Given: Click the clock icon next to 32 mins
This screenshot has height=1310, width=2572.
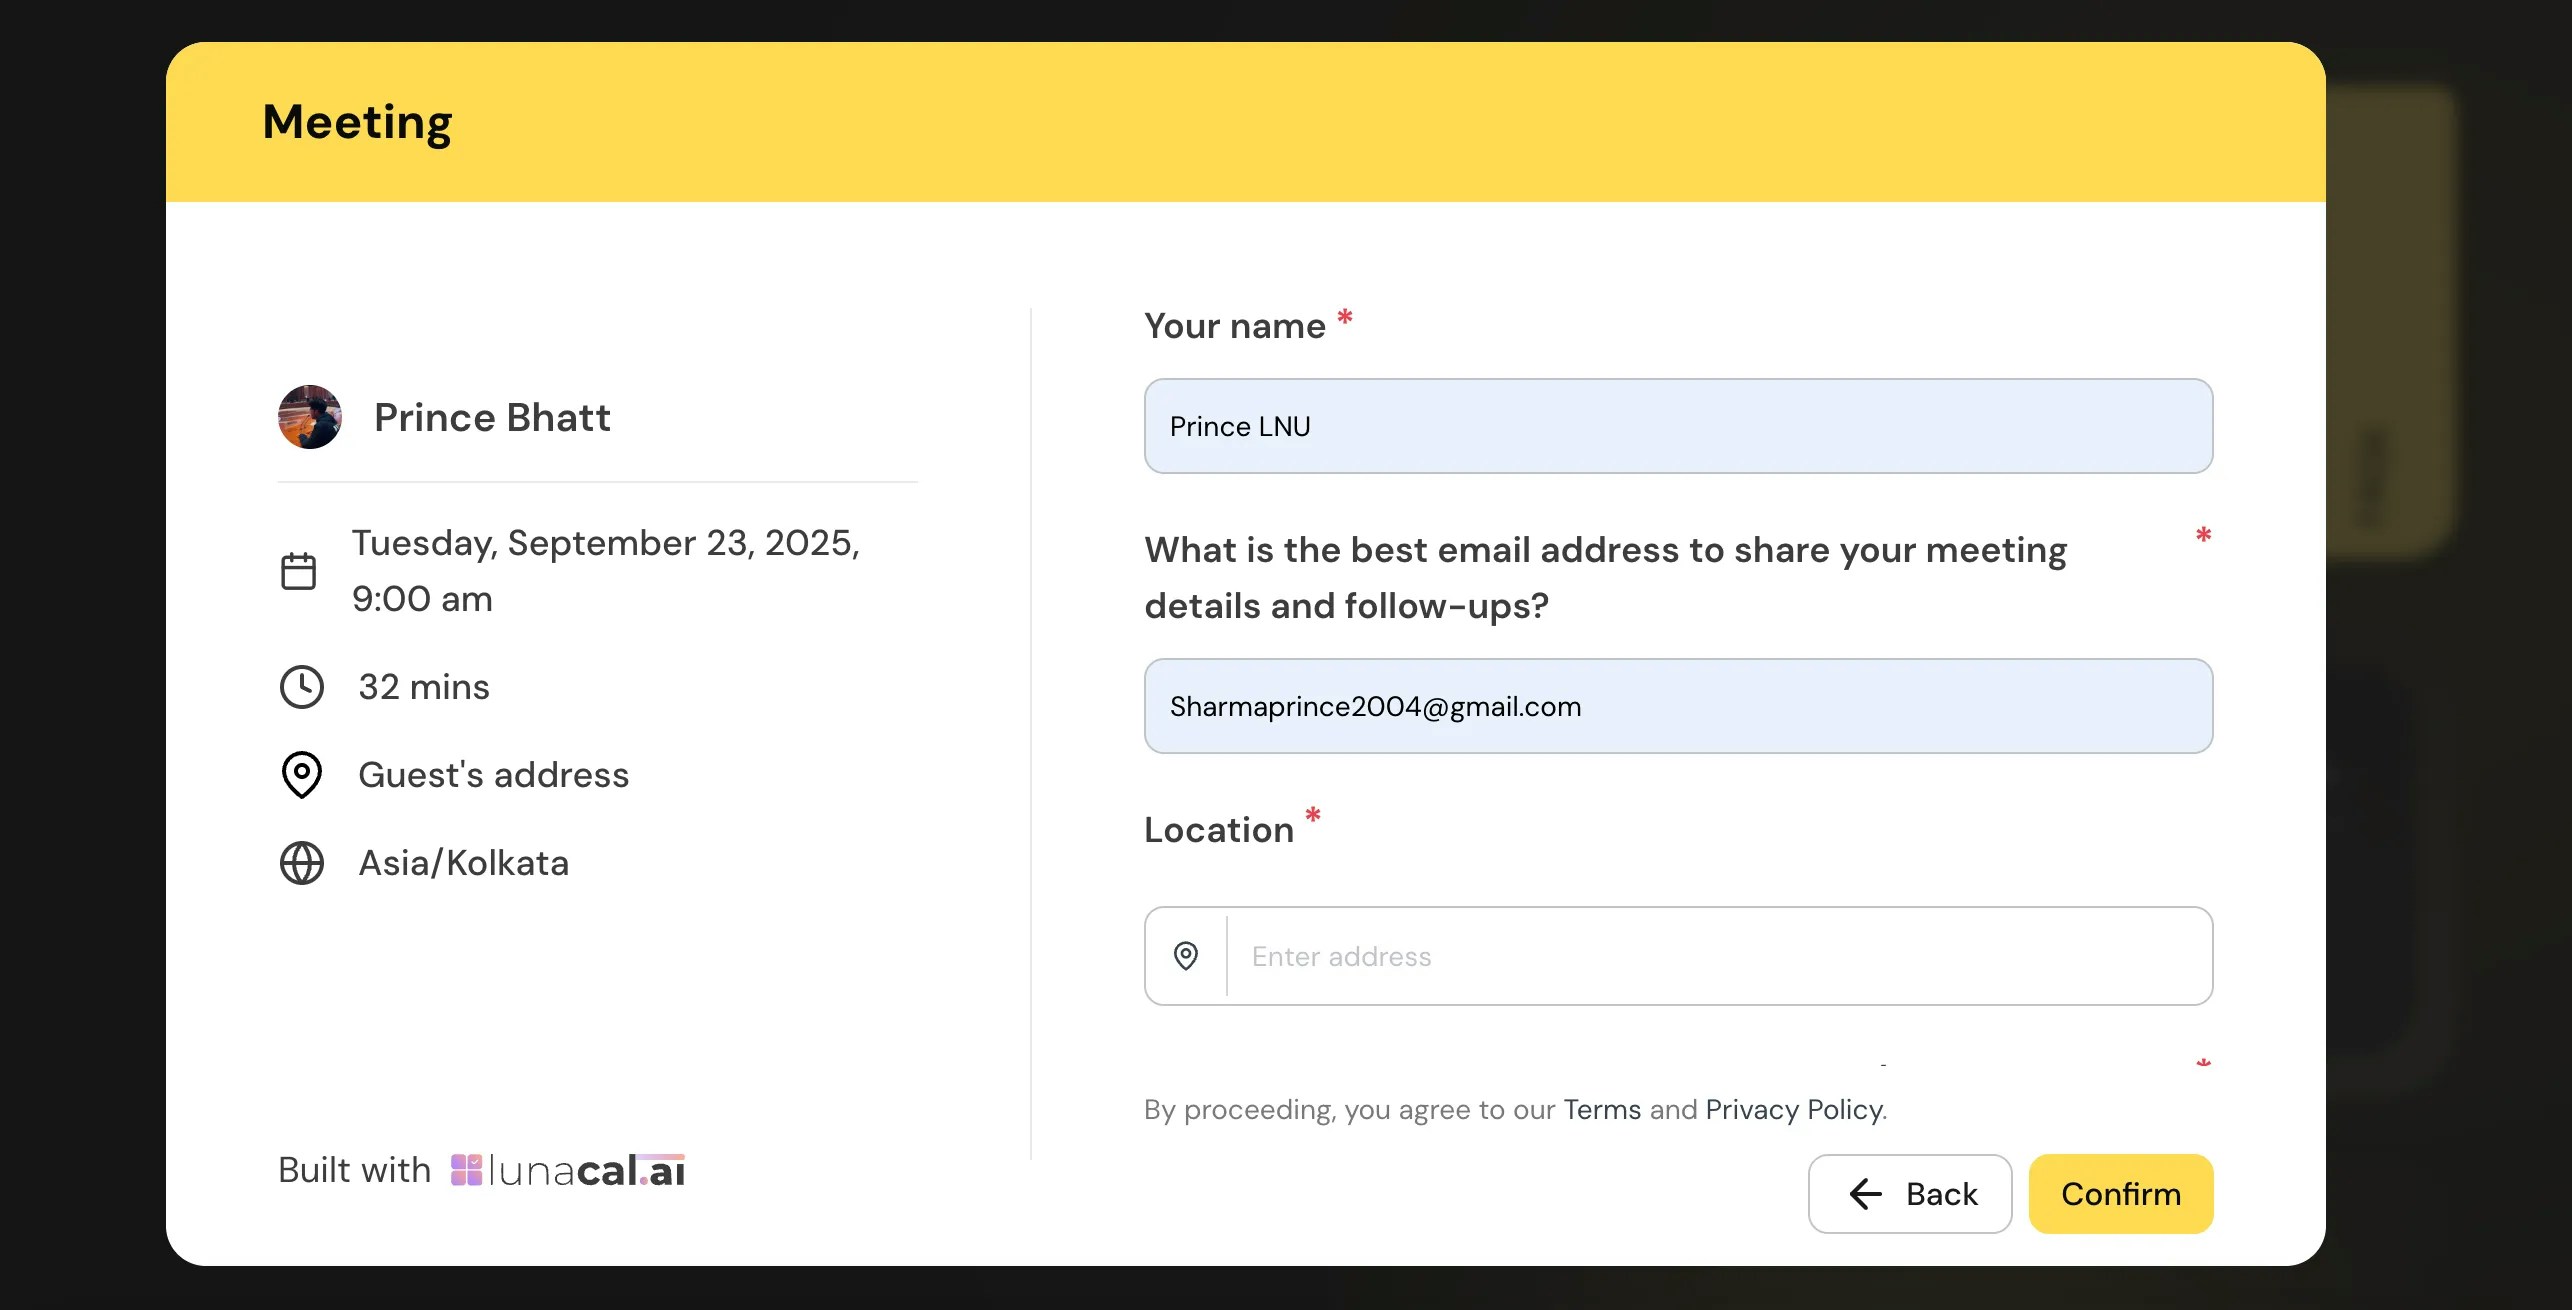Looking at the screenshot, I should point(301,687).
